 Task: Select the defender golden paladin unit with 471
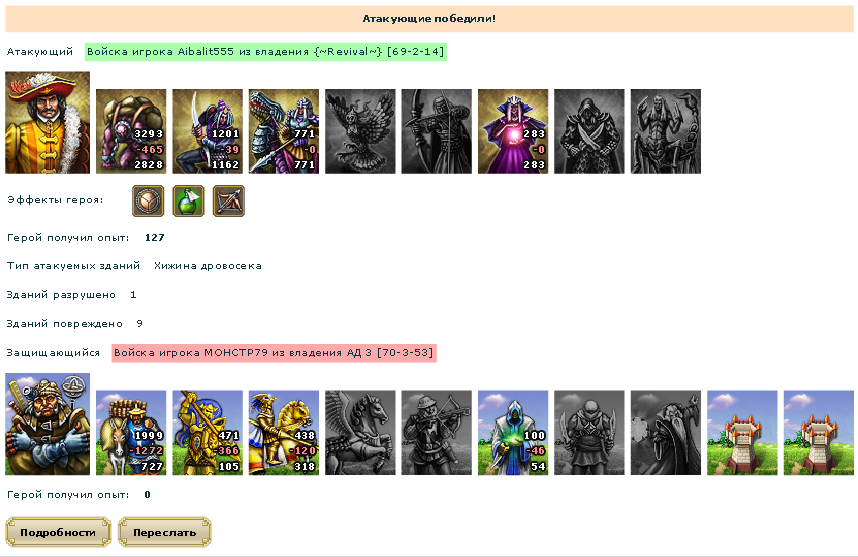tap(207, 432)
